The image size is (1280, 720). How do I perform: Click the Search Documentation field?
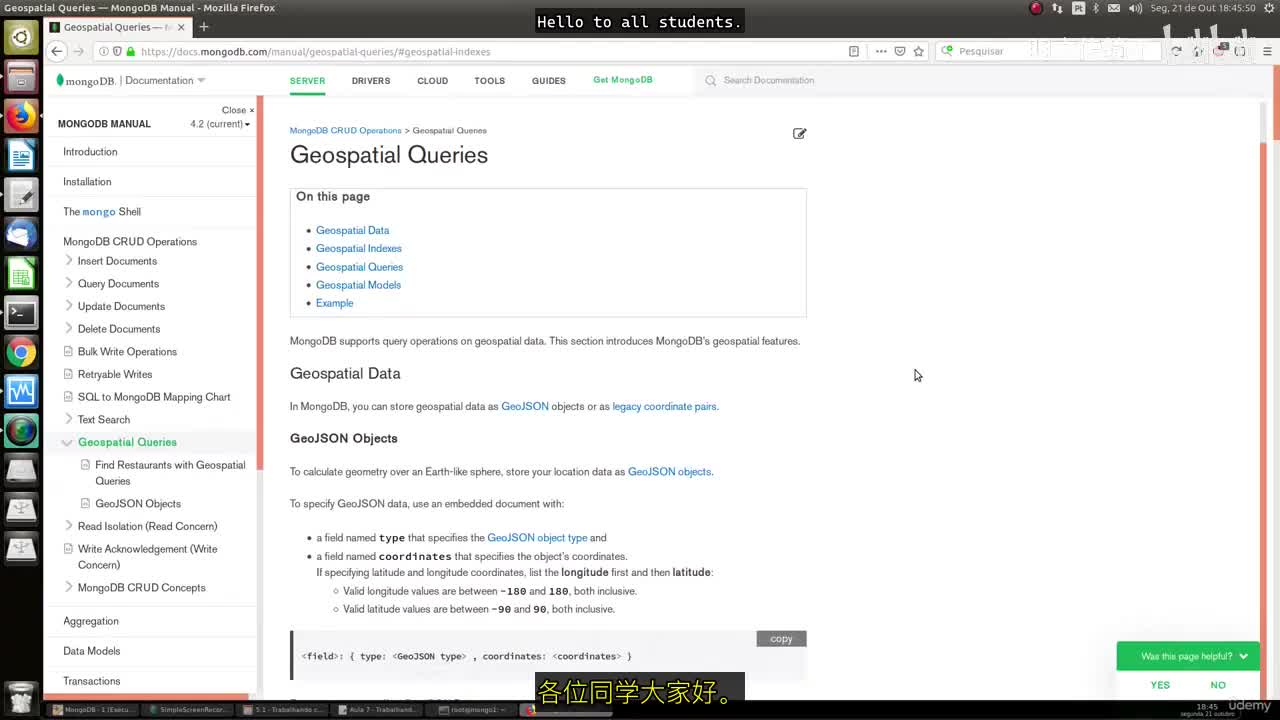(768, 80)
